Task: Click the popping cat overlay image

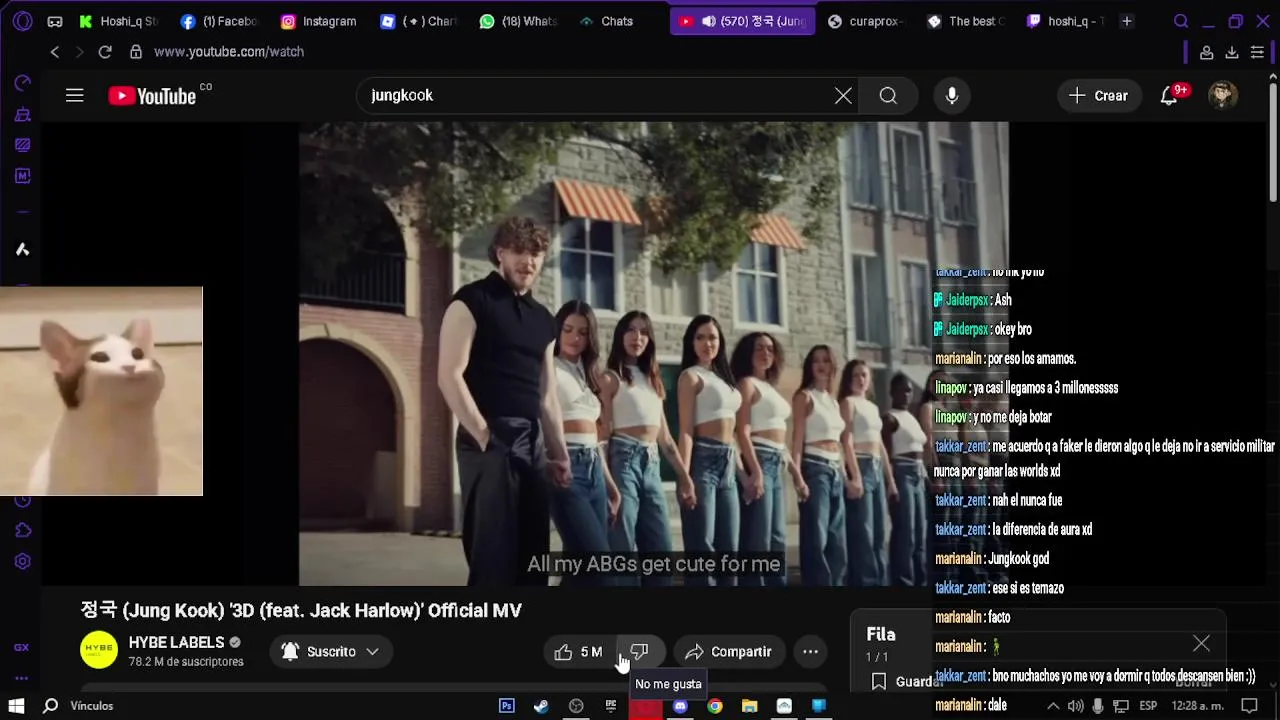Action: (x=101, y=391)
